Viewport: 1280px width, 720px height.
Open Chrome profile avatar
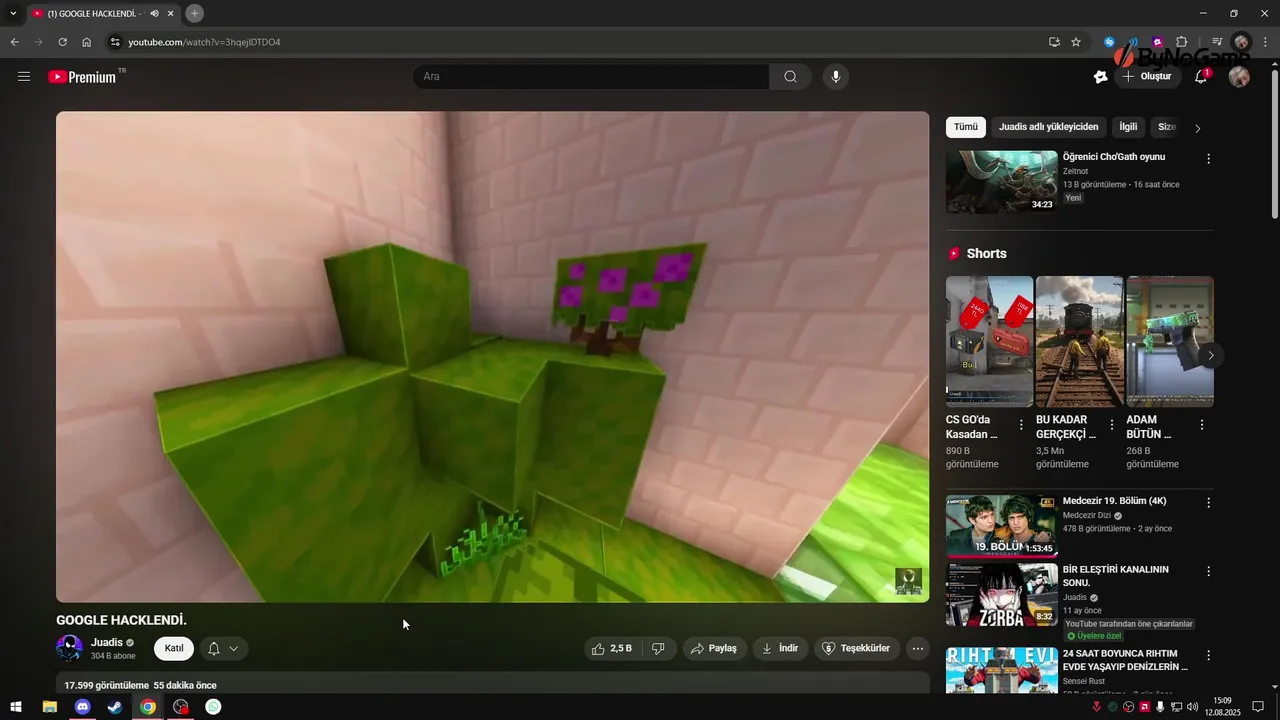coord(1241,42)
